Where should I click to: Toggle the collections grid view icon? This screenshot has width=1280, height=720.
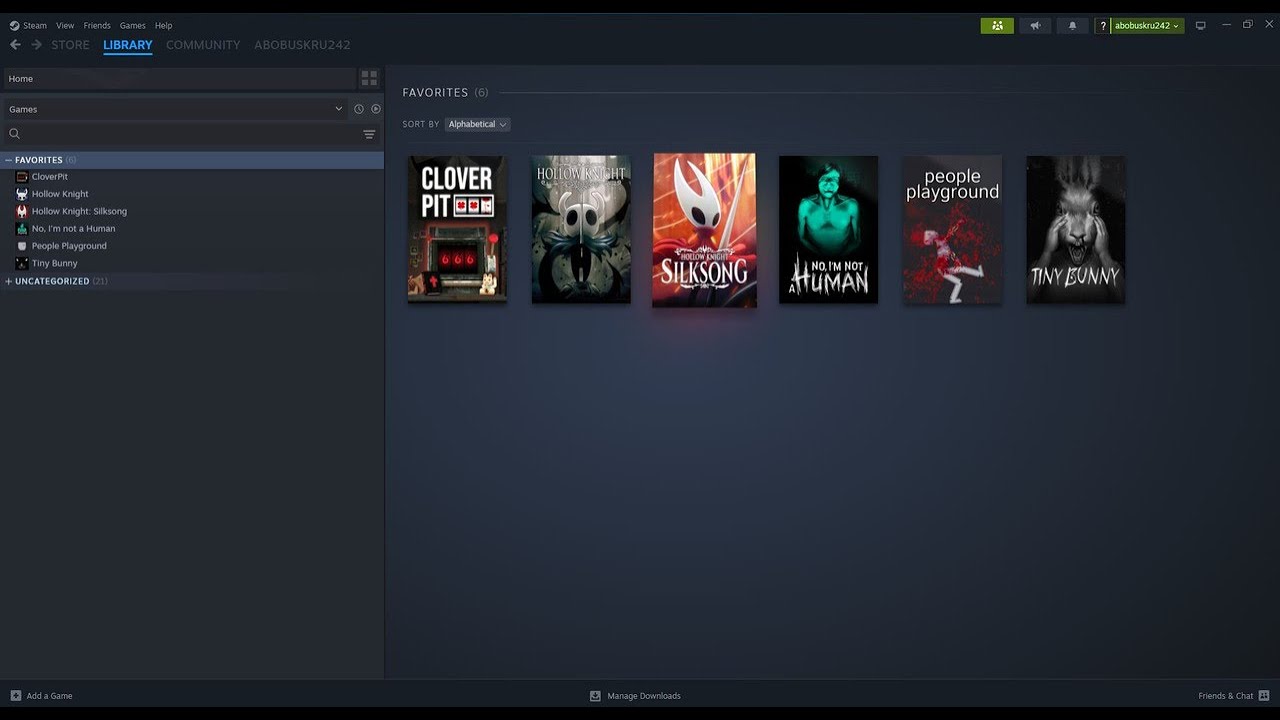(369, 78)
